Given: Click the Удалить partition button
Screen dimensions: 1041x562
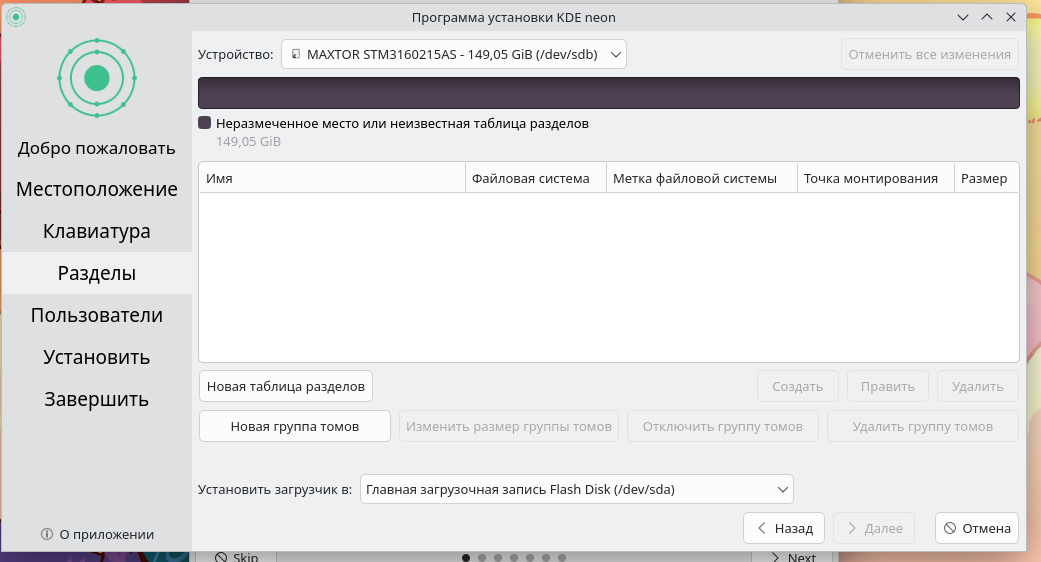Looking at the screenshot, I should (x=978, y=386).
